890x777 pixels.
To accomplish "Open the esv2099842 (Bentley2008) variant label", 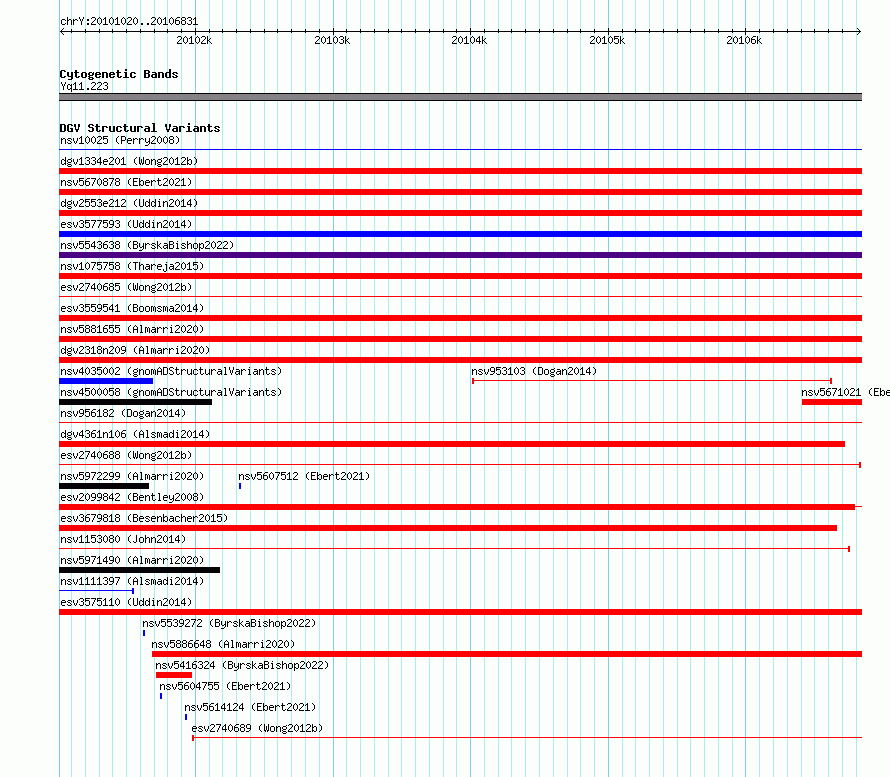I will tap(132, 497).
